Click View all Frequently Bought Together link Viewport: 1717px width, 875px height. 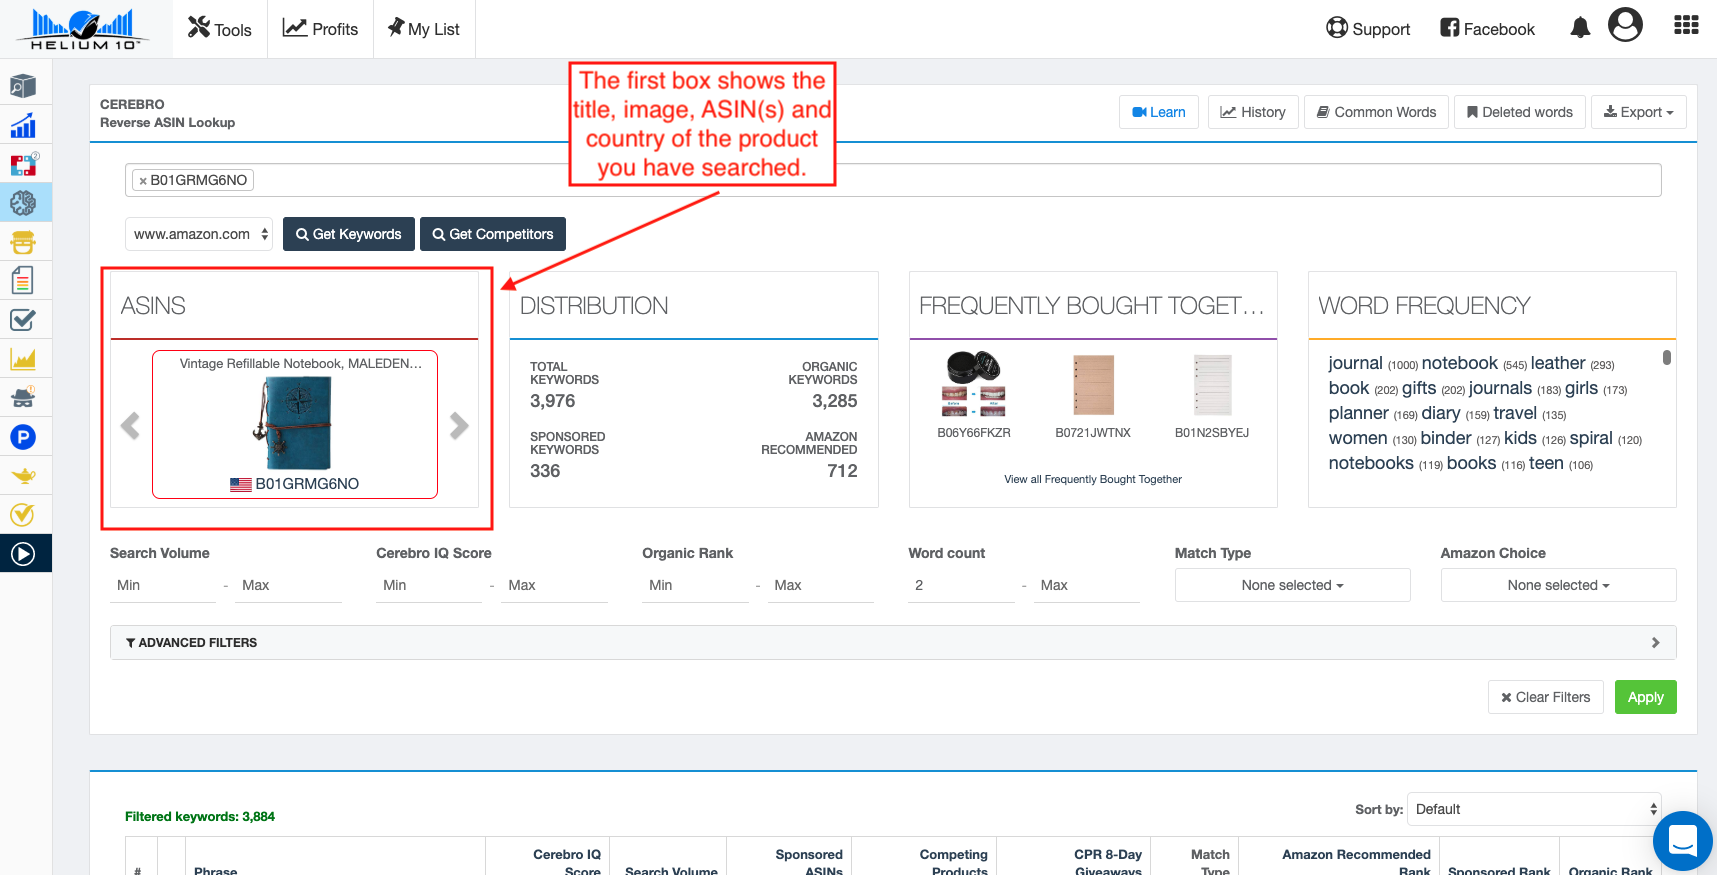pyautogui.click(x=1093, y=480)
